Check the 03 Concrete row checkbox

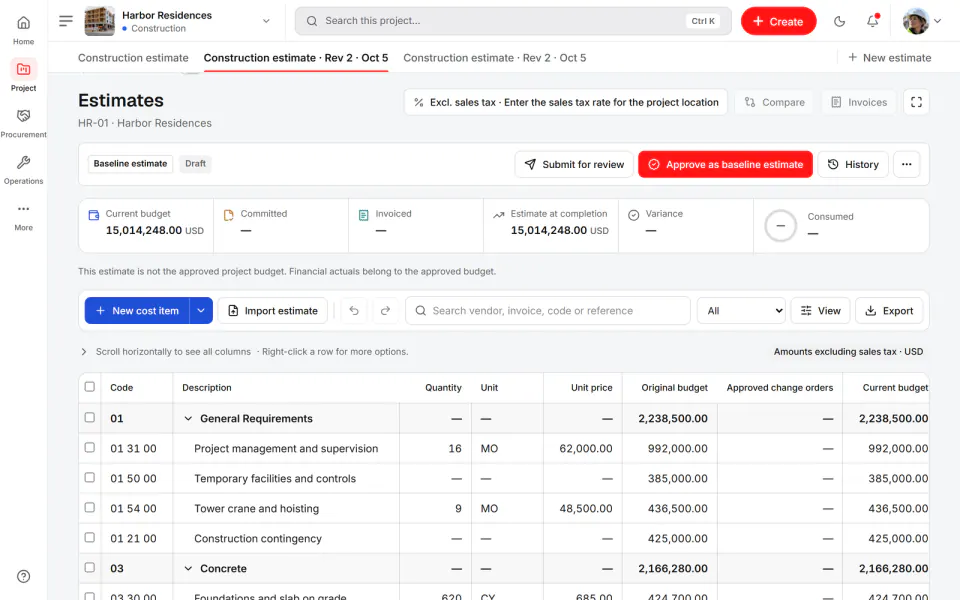[x=89, y=567]
